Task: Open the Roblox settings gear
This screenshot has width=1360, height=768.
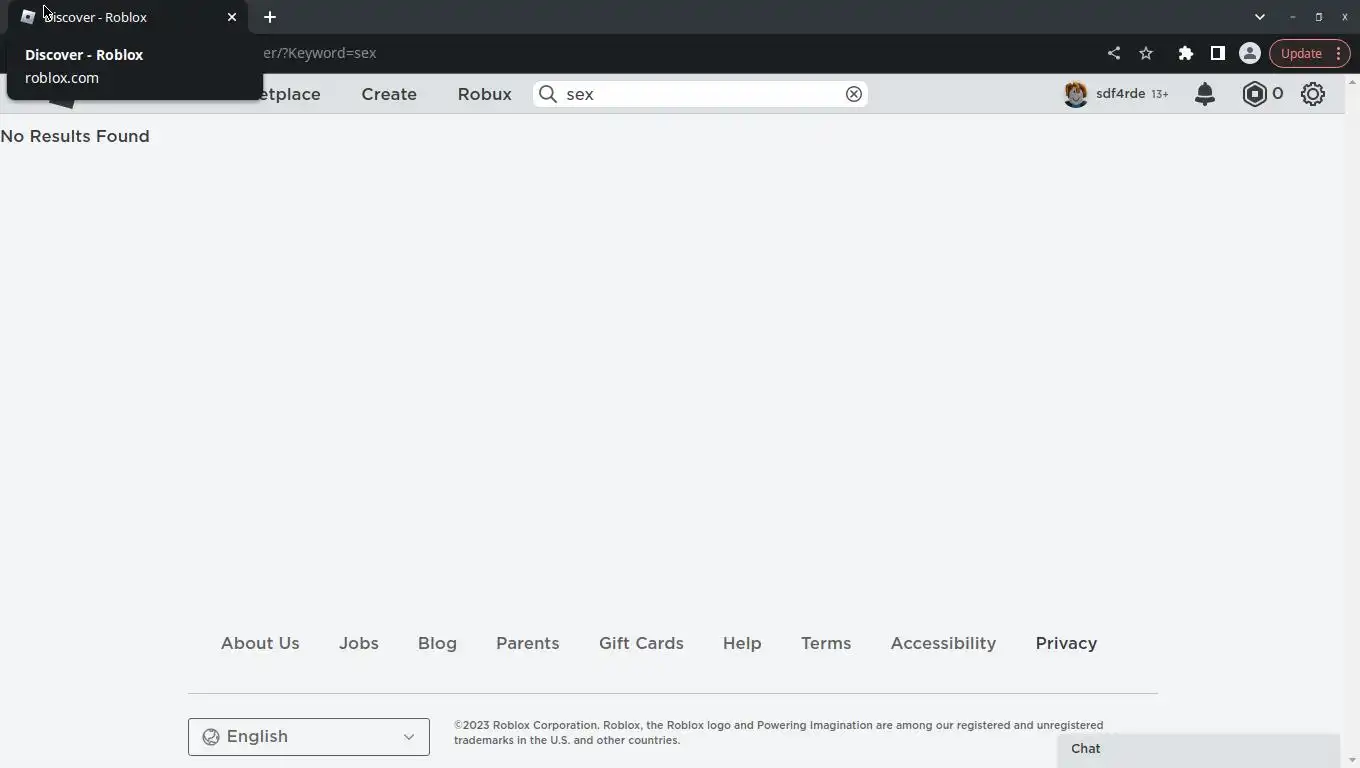Action: 1313,94
